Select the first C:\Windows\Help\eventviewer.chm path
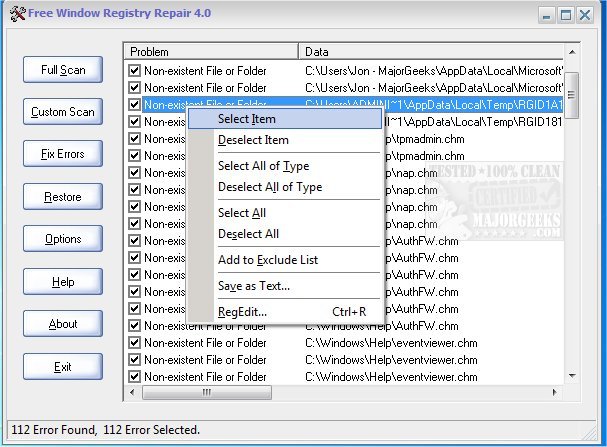Screen dimensions: 607x447 tap(391, 343)
